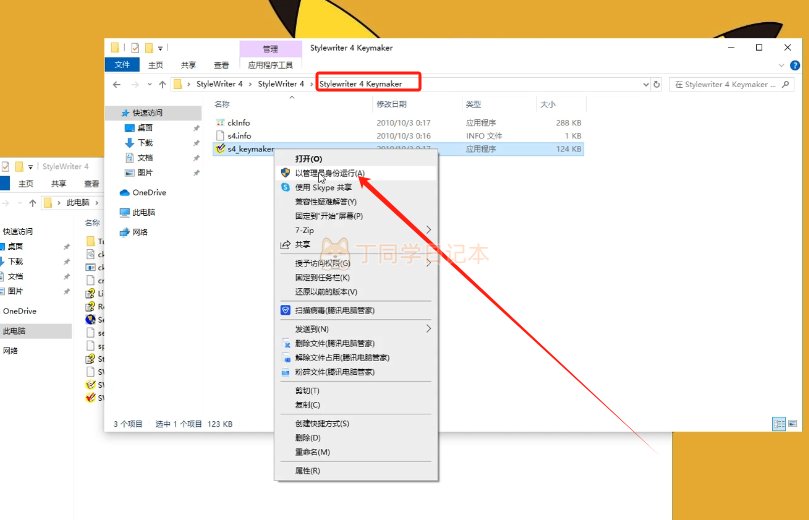Open the 主页 ribbon tab in Keymaker window
This screenshot has width=809, height=520.
(x=155, y=65)
